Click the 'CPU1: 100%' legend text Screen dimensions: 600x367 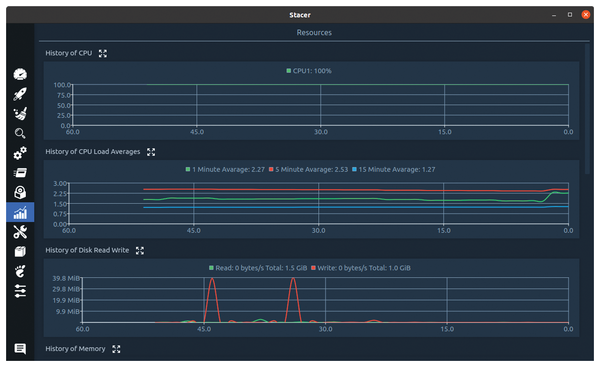tap(312, 71)
